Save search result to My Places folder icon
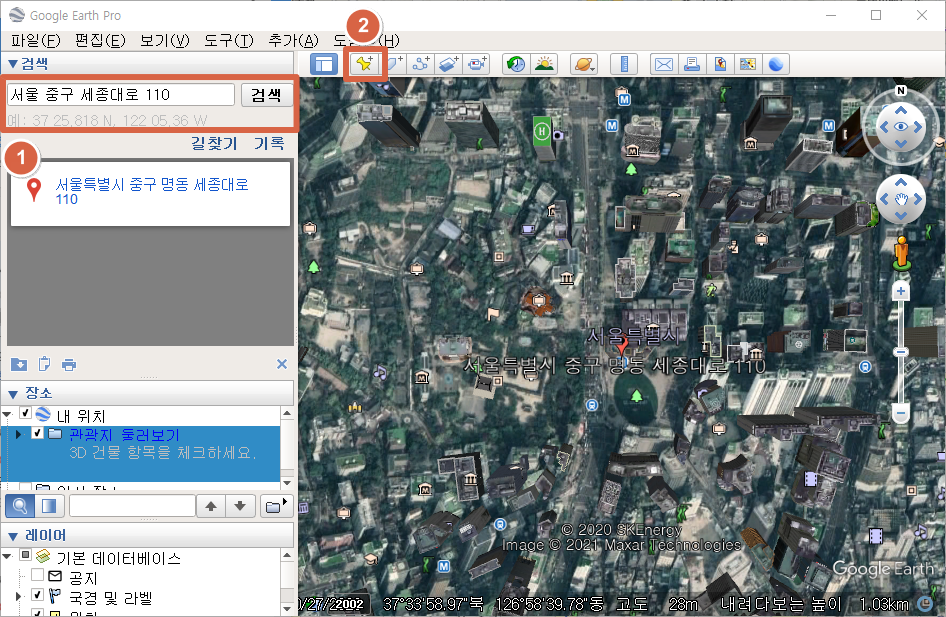 click(x=19, y=364)
